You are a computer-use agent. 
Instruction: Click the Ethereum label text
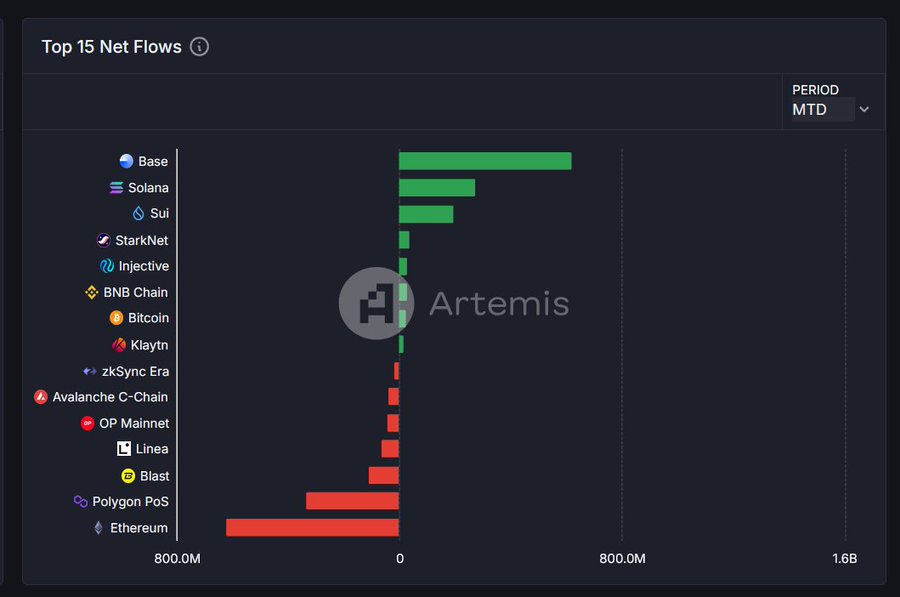tap(139, 528)
